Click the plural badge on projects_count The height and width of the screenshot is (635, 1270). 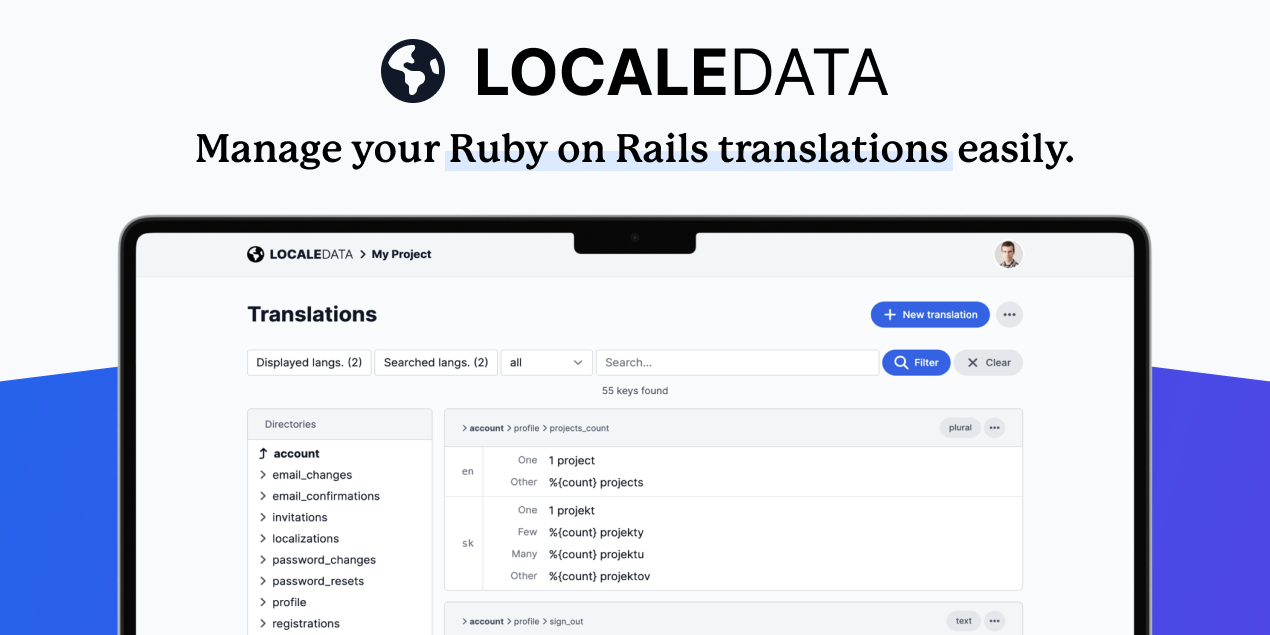click(959, 427)
